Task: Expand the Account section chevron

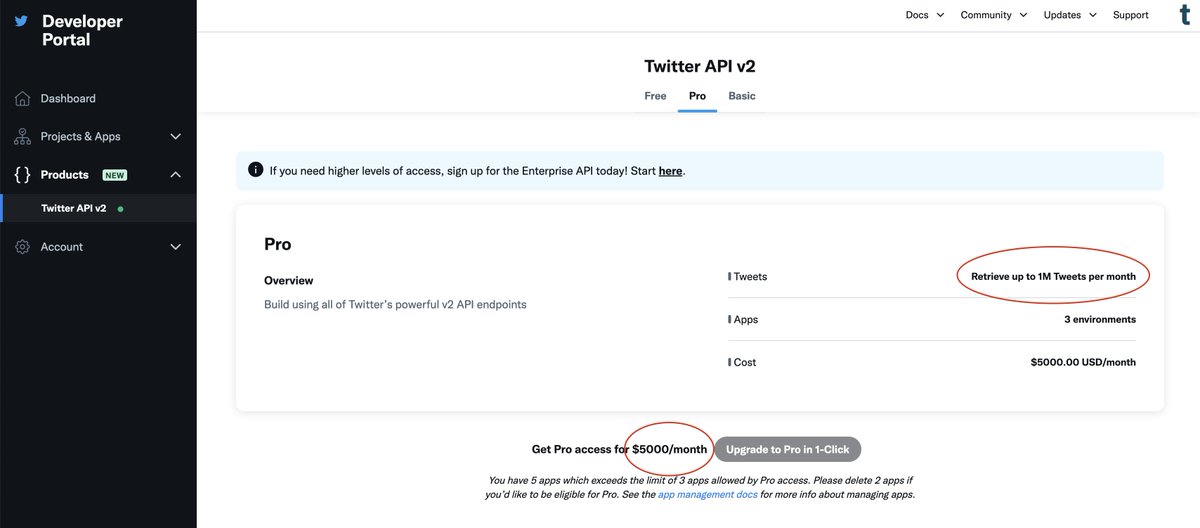Action: [176, 247]
